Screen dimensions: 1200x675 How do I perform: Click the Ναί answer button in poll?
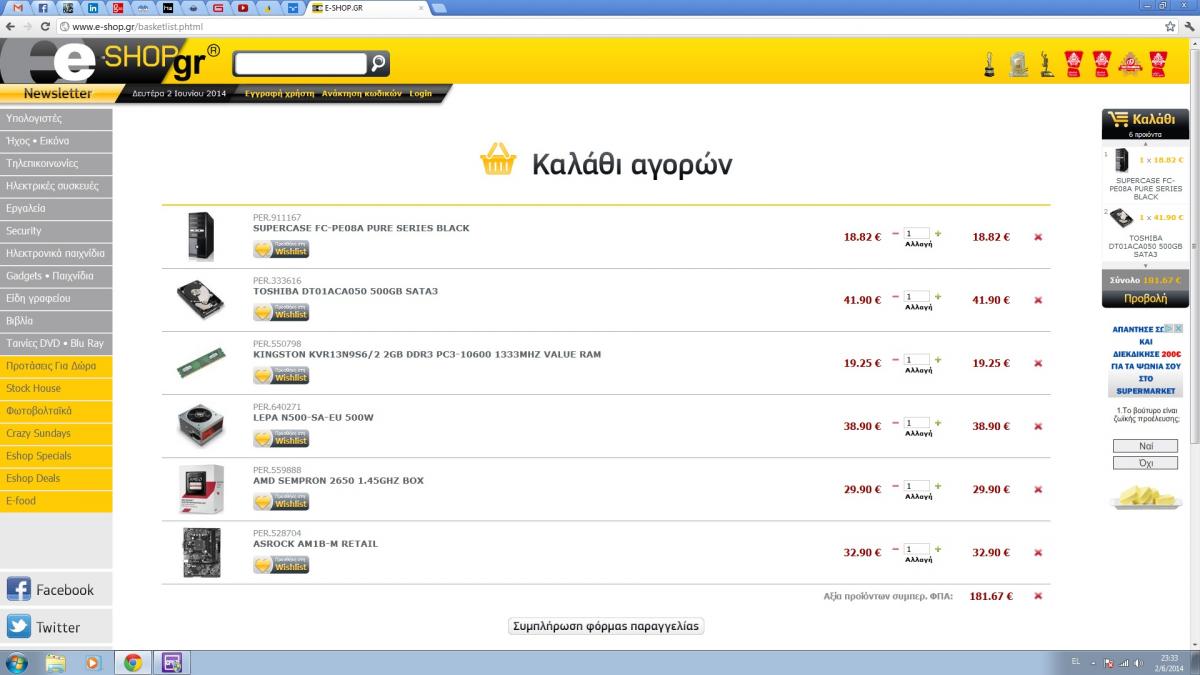click(1145, 446)
